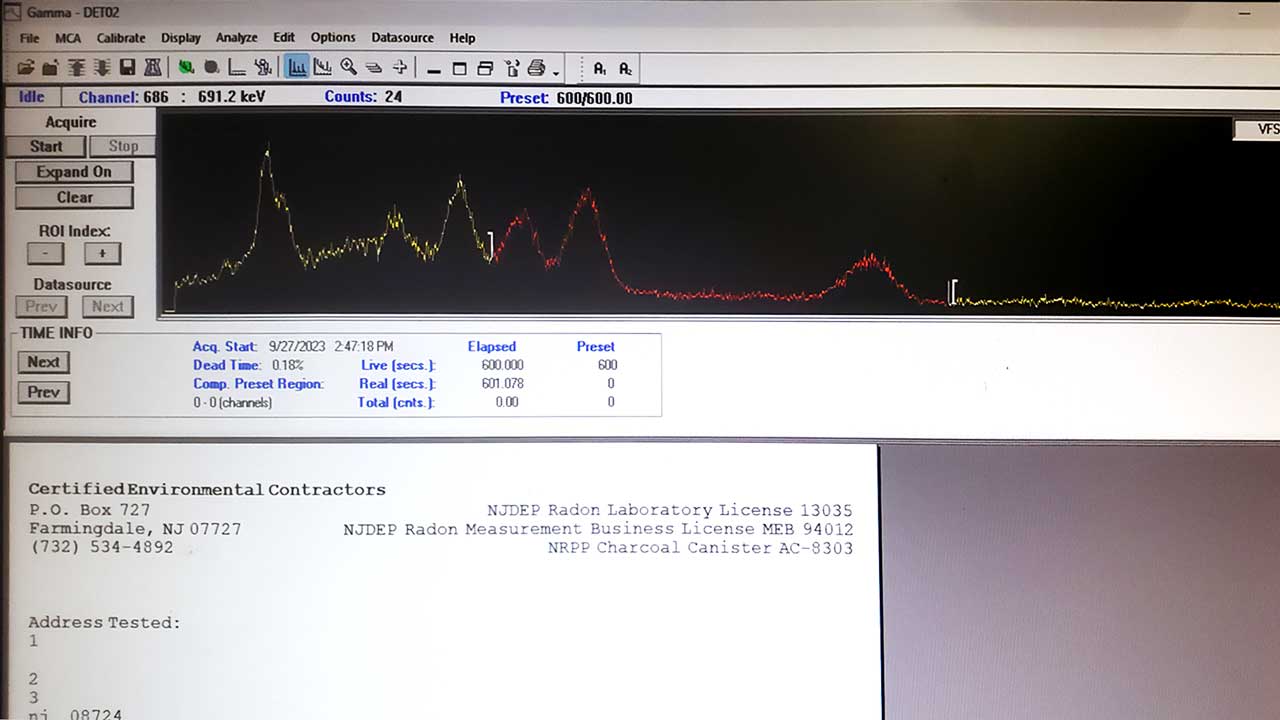This screenshot has width=1280, height=720.
Task: Open the Calibrate menu
Action: coord(121,38)
